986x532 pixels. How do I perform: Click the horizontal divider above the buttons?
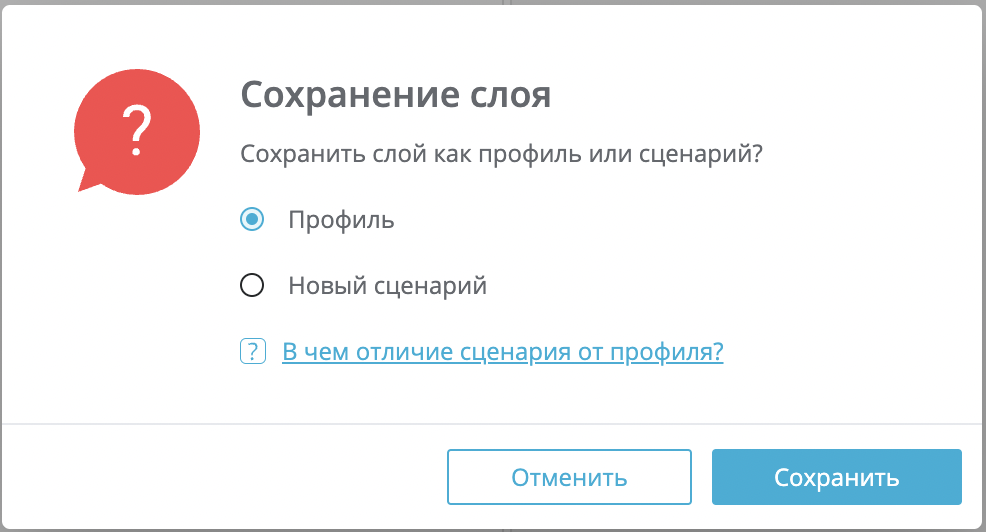(493, 424)
